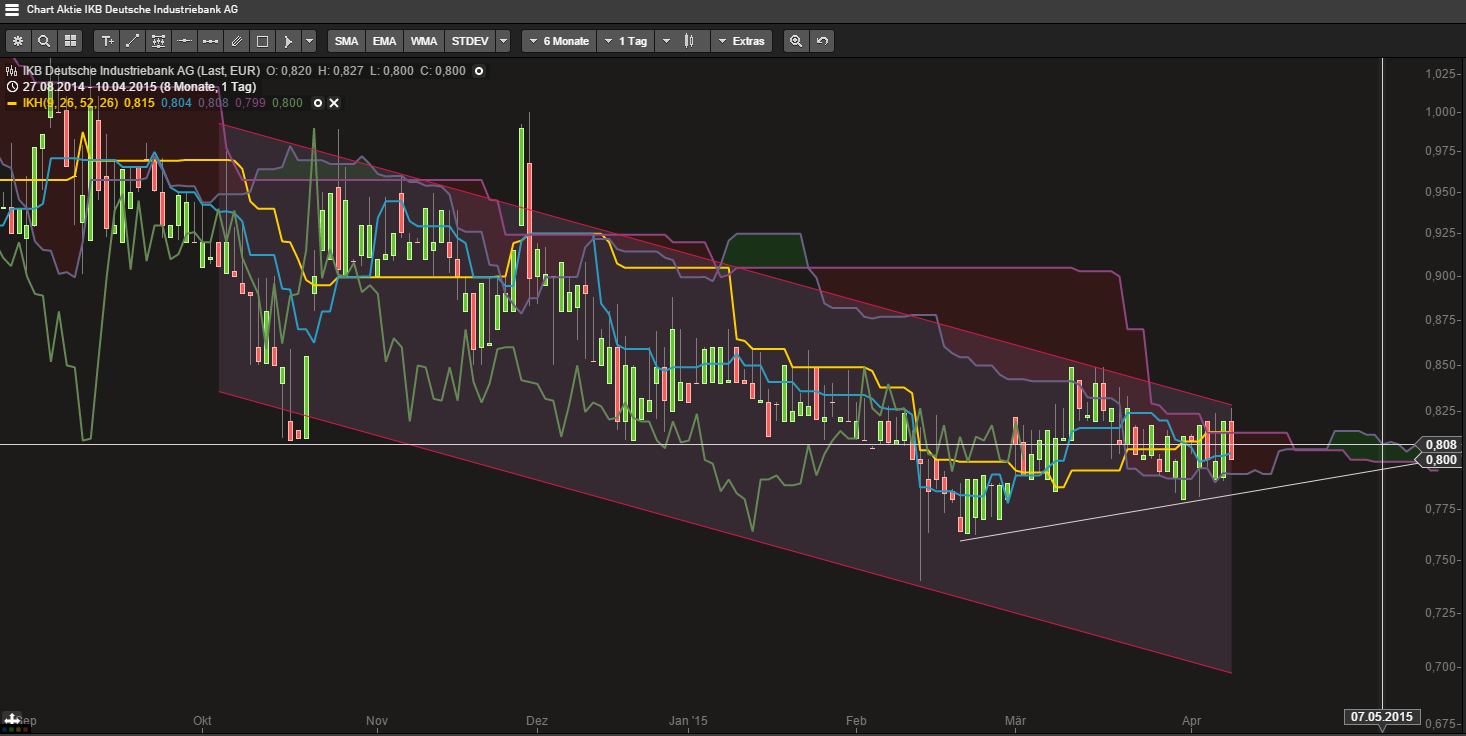Image resolution: width=1466 pixels, height=736 pixels.
Task: Open the Extras menu
Action: [741, 41]
